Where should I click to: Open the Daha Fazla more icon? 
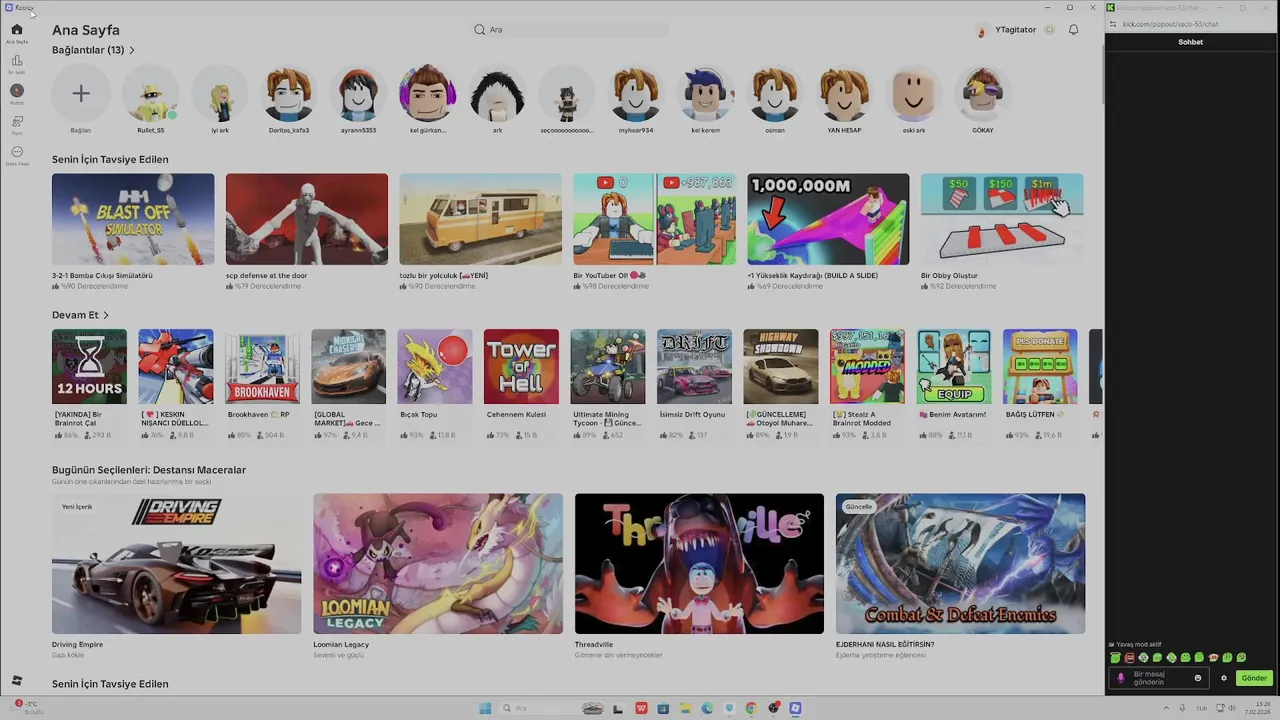(x=17, y=152)
